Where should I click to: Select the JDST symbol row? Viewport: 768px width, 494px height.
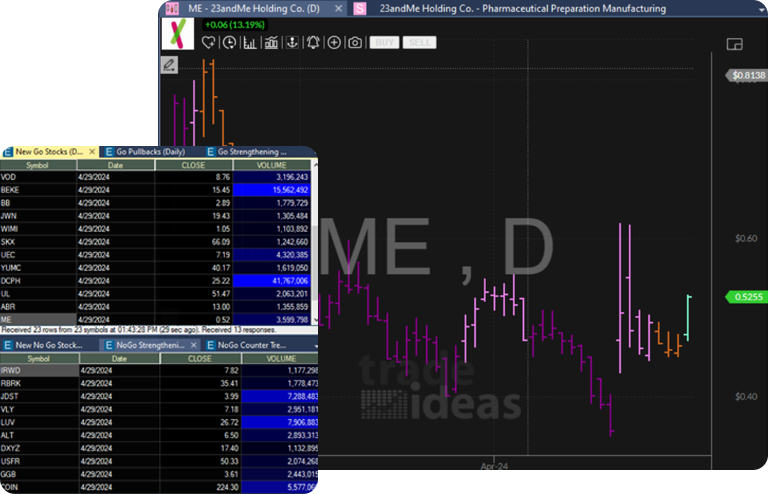pos(159,397)
